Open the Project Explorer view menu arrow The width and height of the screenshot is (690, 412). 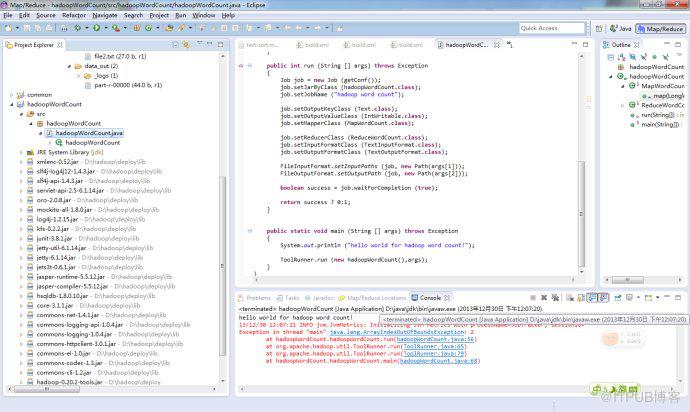[199, 43]
